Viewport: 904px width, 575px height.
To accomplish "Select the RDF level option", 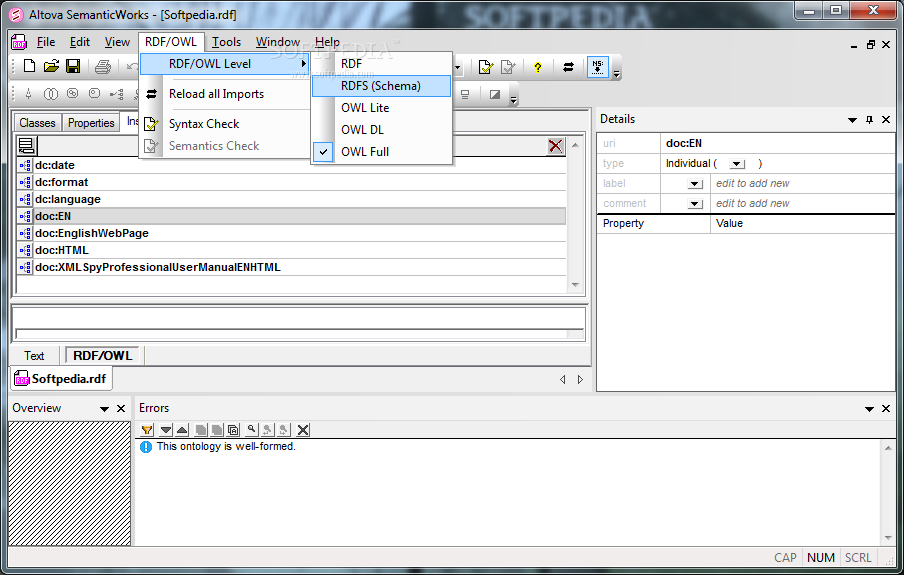I will pyautogui.click(x=382, y=64).
